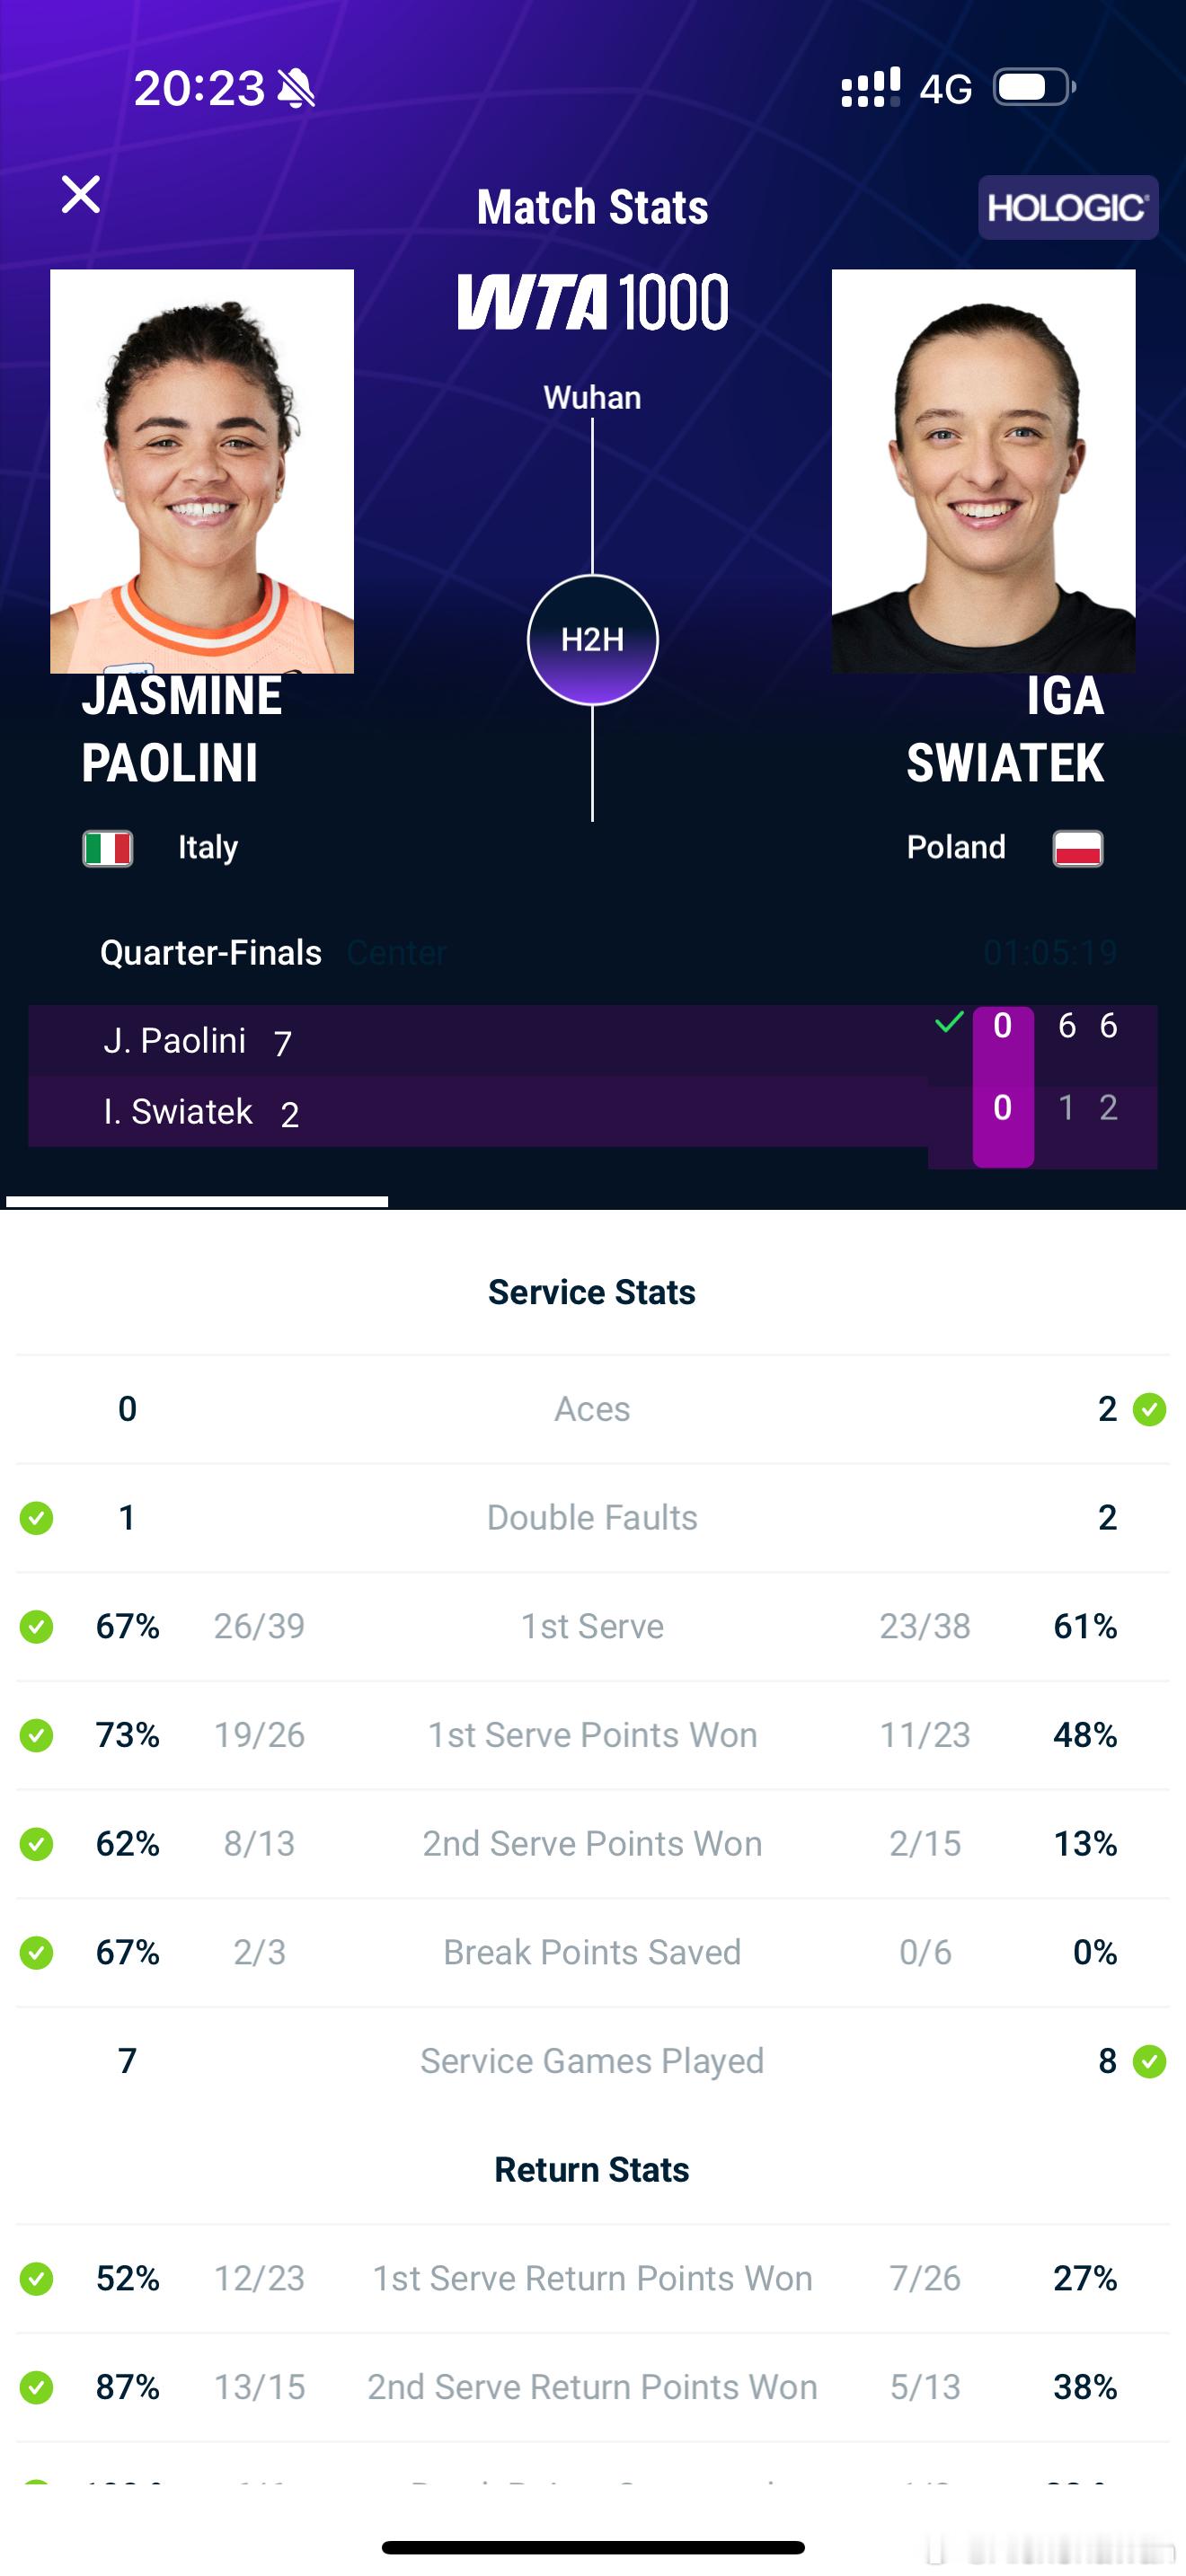Tap the Wuhan tournament name
This screenshot has width=1186, height=2576.
592,398
